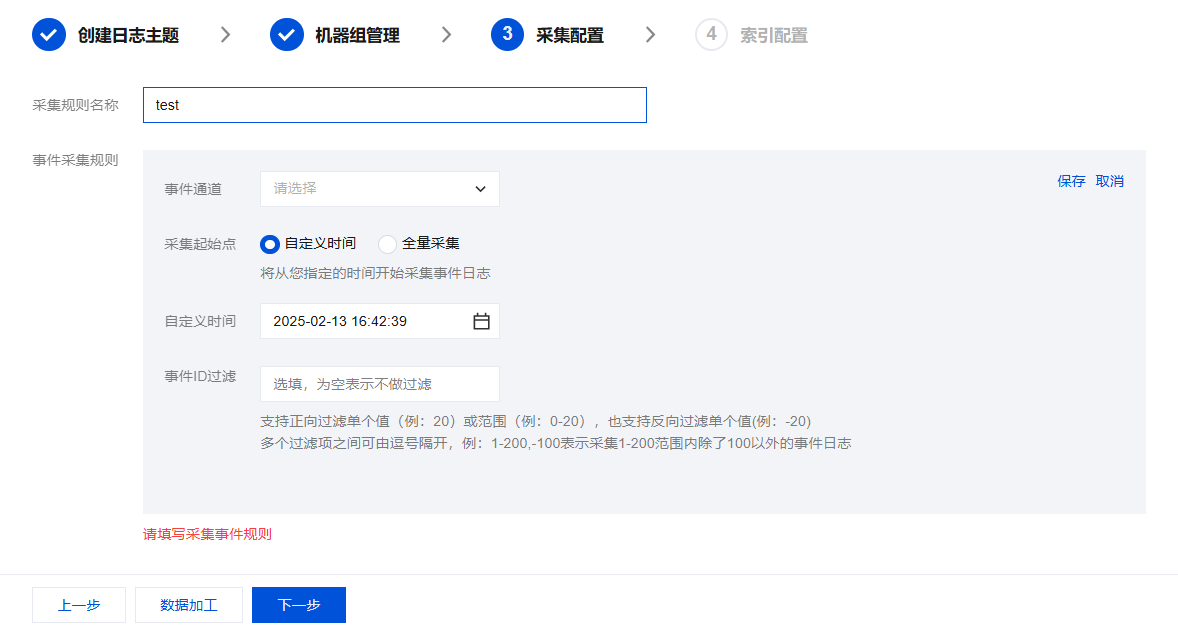Focus the 事件ID过滤 input field
Image resolution: width=1178 pixels, height=630 pixels.
click(379, 384)
